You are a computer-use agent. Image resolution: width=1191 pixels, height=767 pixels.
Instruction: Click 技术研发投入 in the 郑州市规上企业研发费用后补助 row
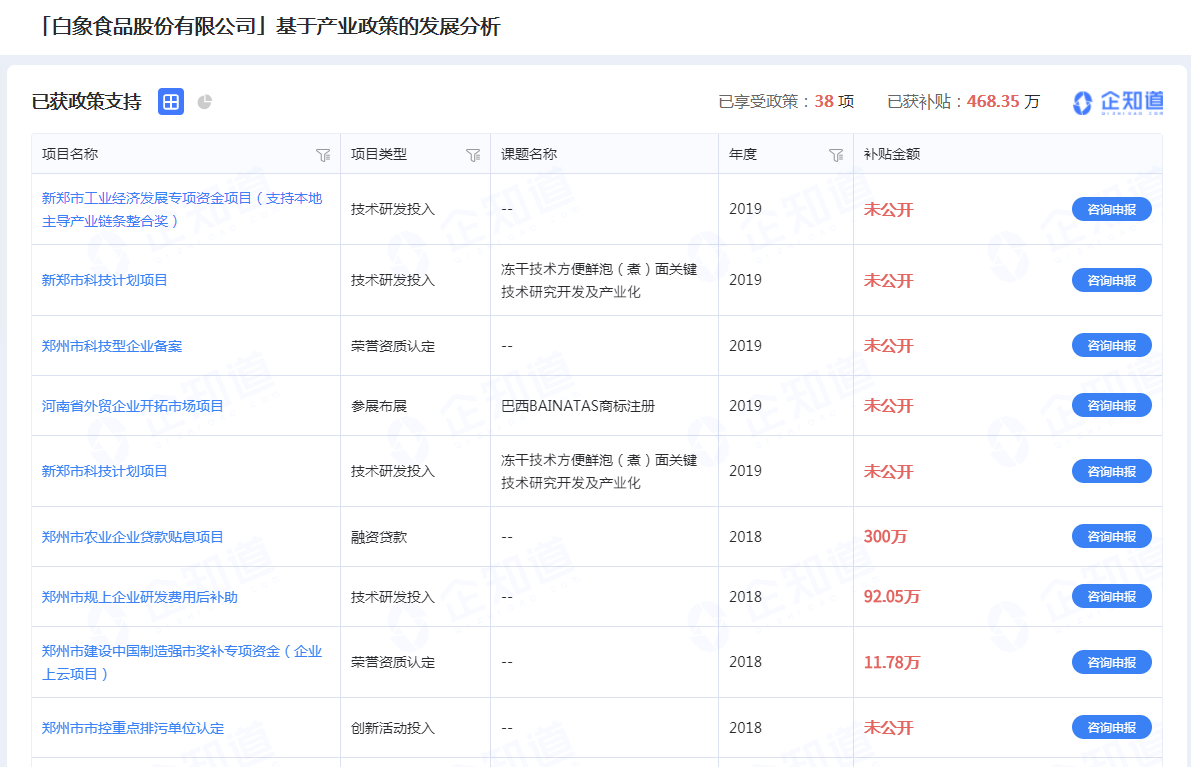(x=393, y=598)
